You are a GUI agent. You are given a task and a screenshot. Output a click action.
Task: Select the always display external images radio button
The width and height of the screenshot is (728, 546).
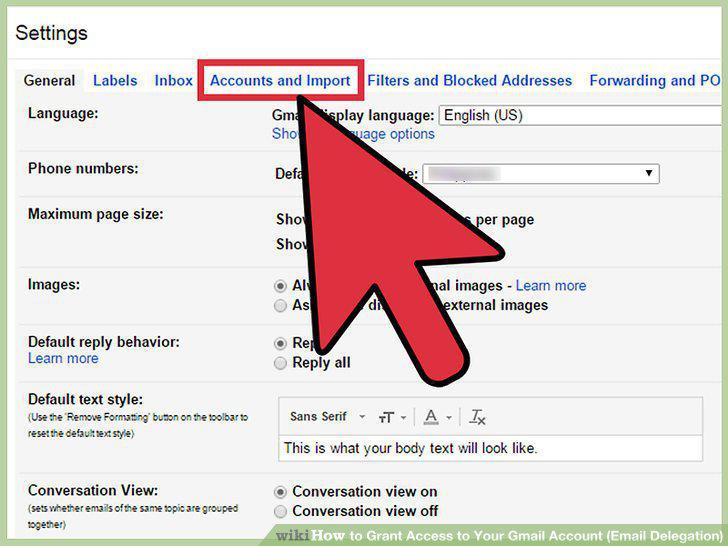tap(280, 286)
